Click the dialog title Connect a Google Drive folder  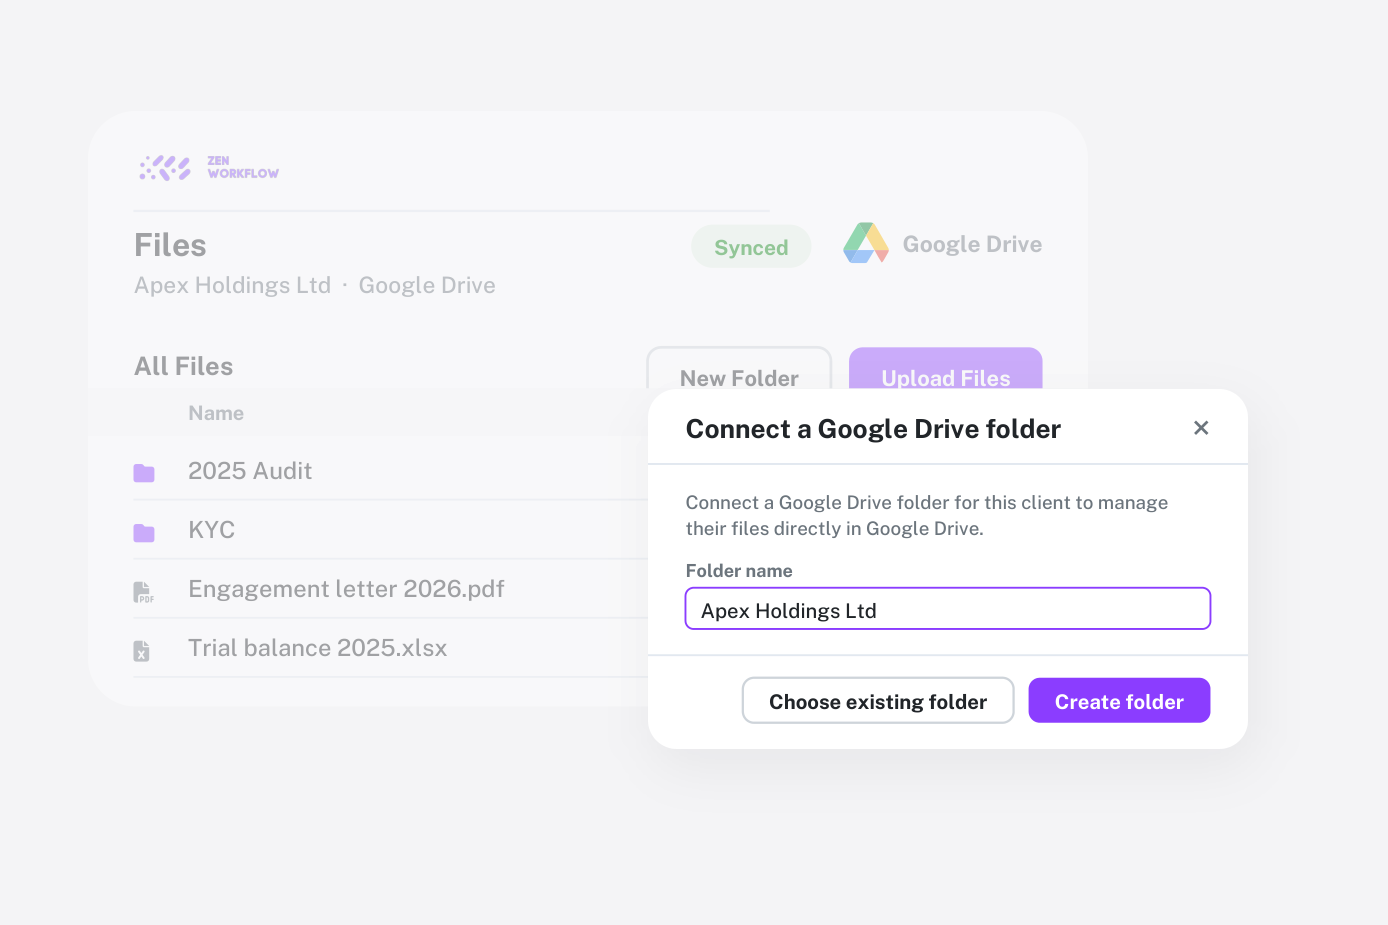tap(873, 429)
